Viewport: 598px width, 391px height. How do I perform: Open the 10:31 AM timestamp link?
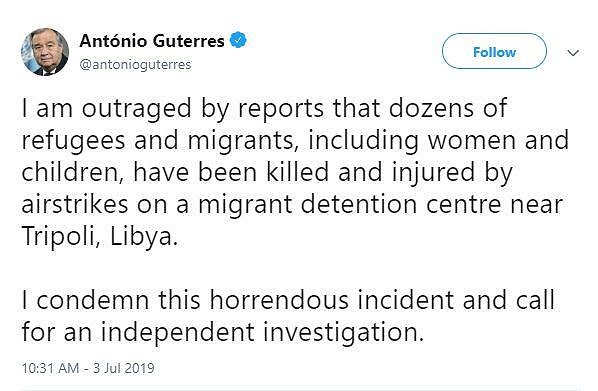pyautogui.click(x=50, y=368)
